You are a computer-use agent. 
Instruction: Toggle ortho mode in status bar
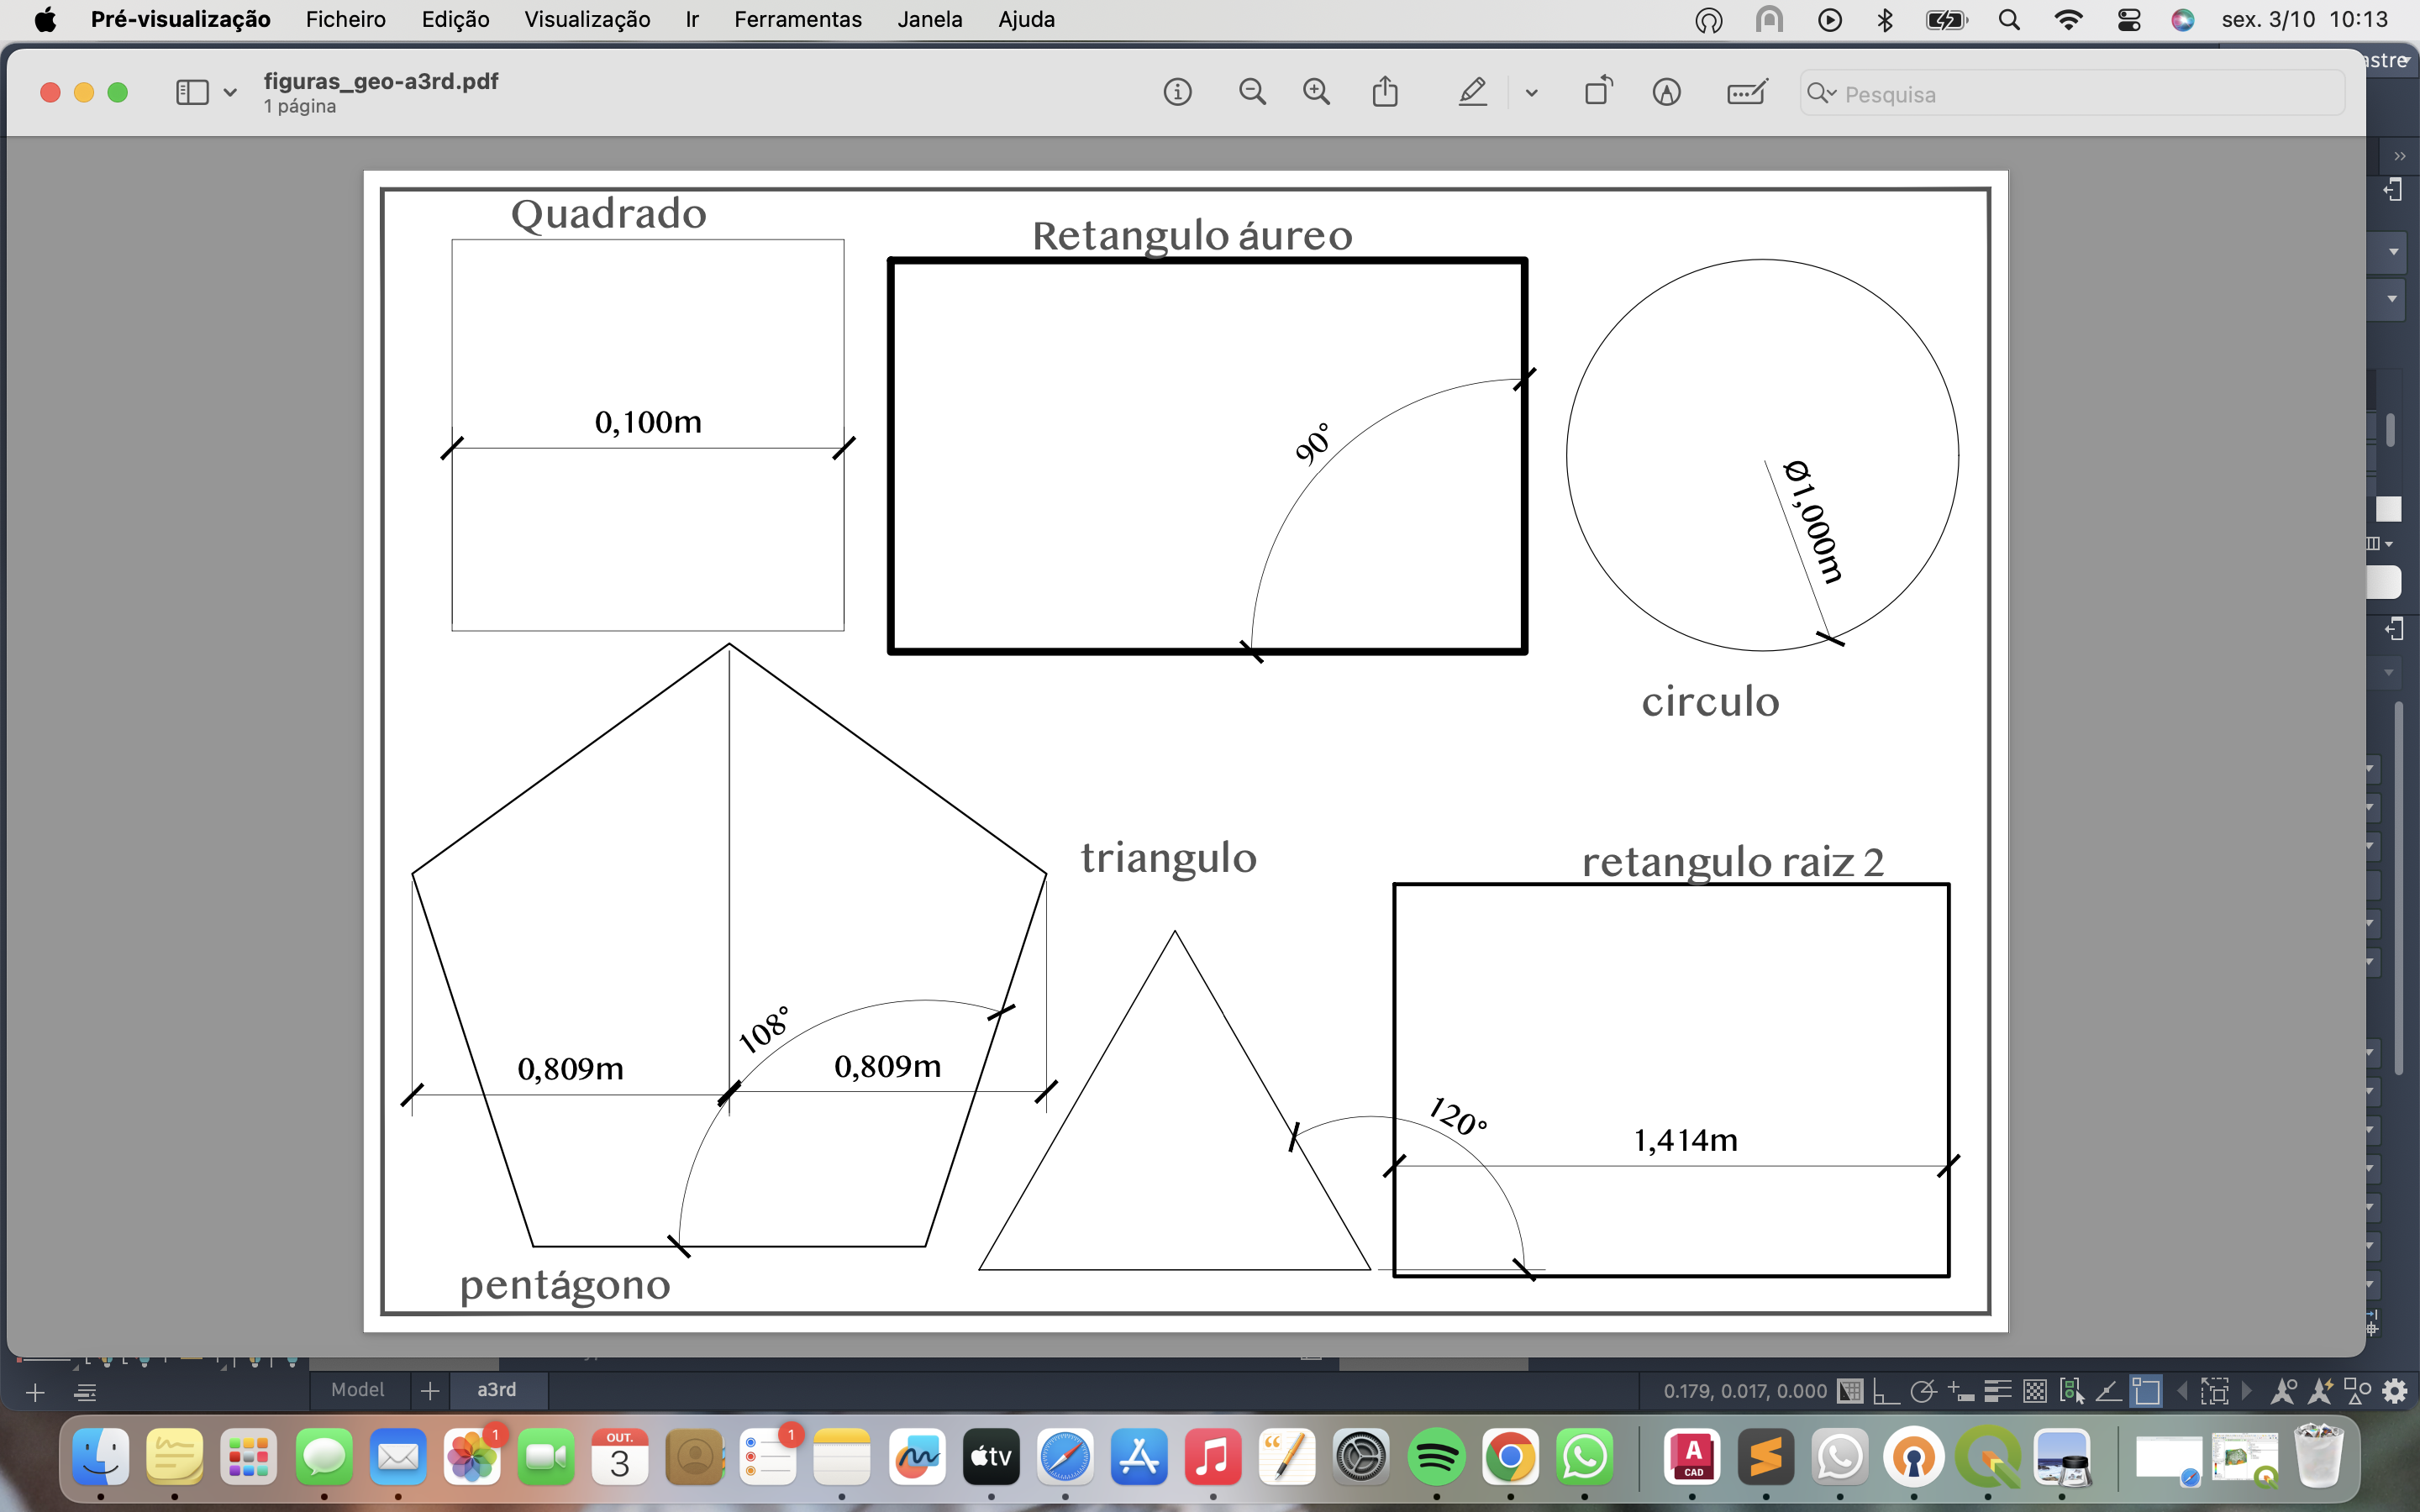(1886, 1391)
